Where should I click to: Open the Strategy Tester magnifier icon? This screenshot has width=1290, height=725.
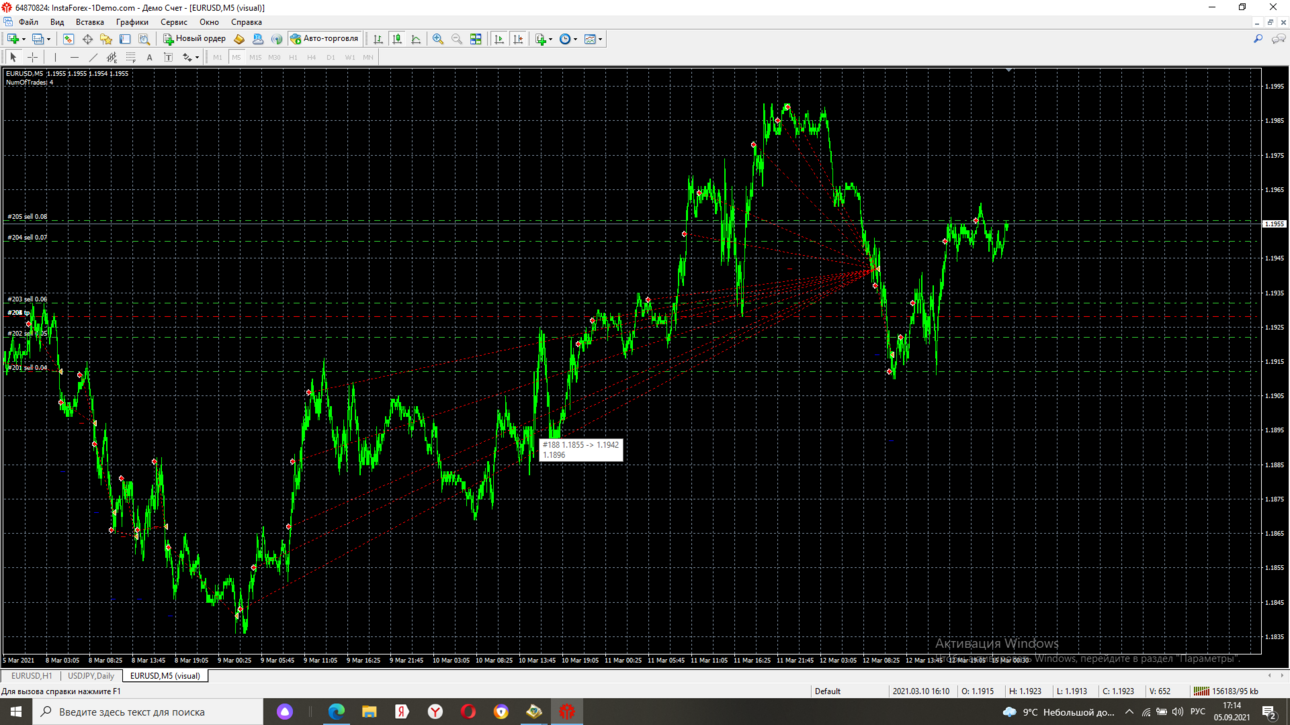tap(144, 39)
